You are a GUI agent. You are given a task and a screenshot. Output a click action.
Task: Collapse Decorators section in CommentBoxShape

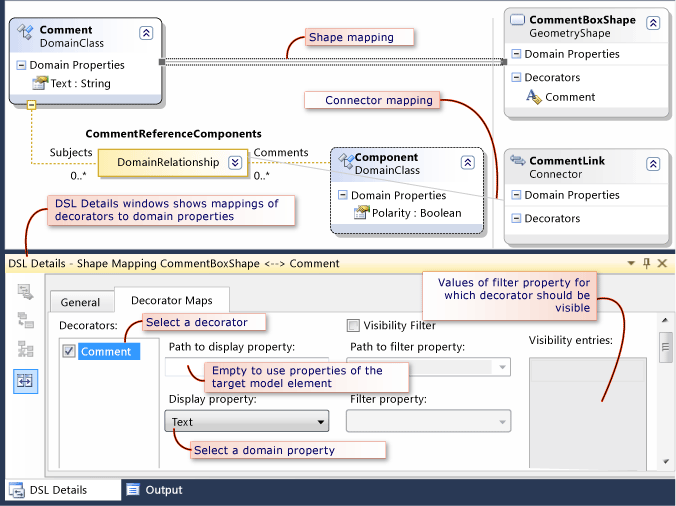tap(516, 77)
